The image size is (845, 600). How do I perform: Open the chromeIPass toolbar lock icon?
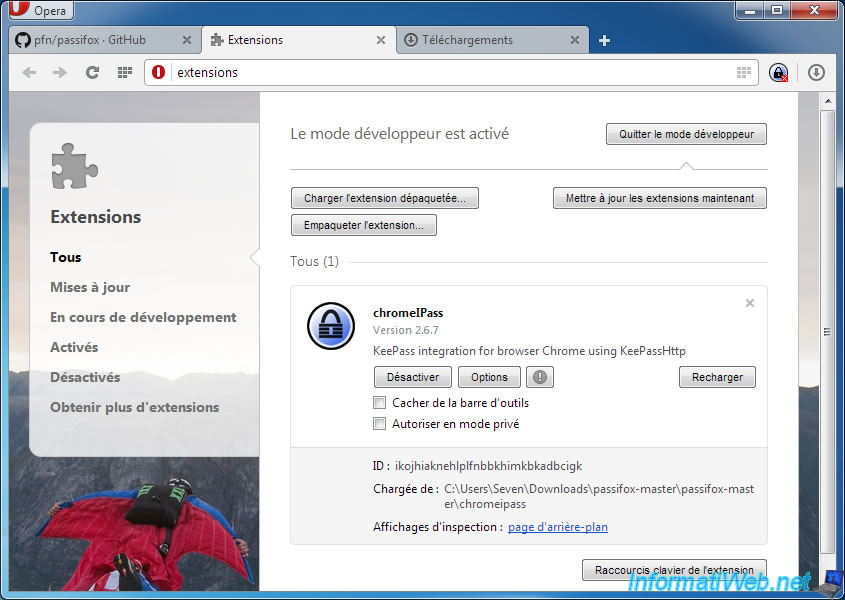pos(778,72)
